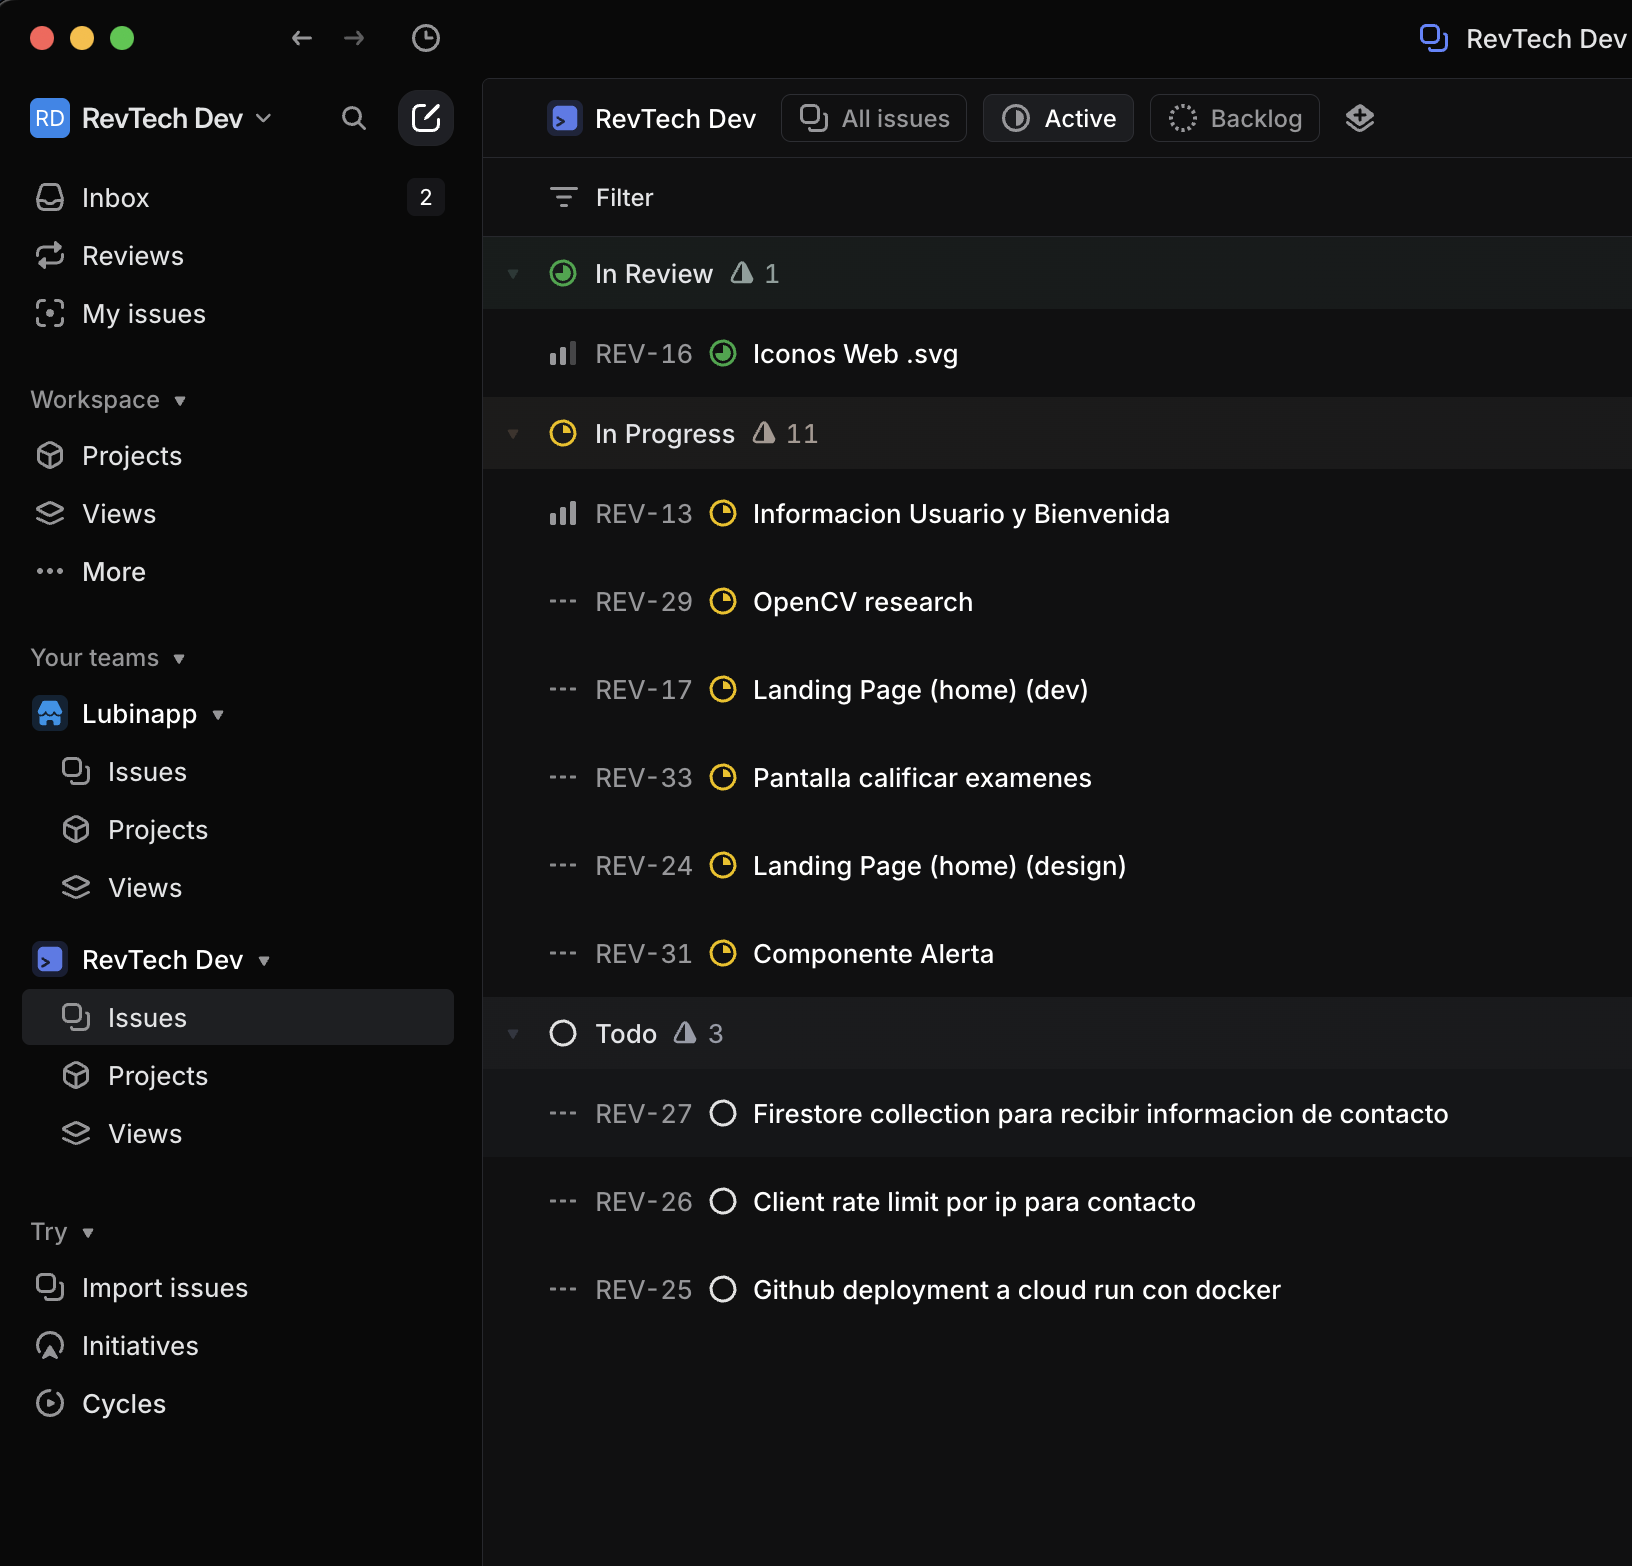Image resolution: width=1632 pixels, height=1566 pixels.
Task: Open Views under Lubinapp
Action: [238, 888]
